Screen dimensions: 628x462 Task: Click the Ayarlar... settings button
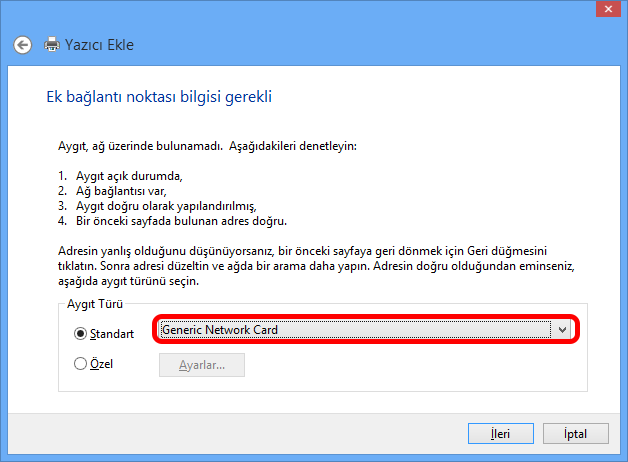201,365
